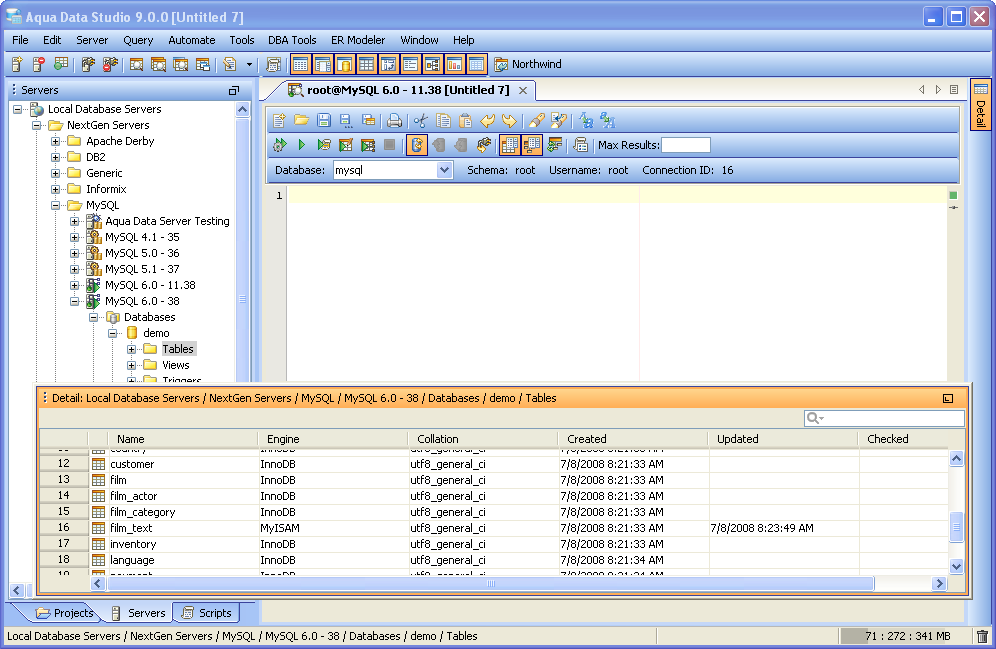Sort by the Name column header

click(183, 439)
